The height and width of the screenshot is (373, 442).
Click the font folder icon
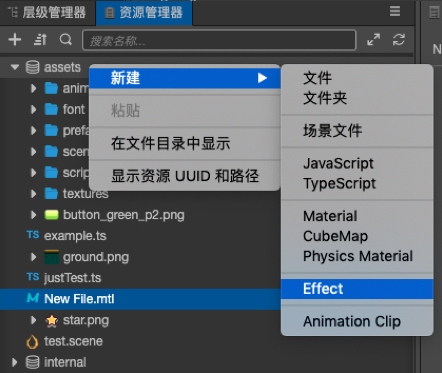tap(51, 109)
